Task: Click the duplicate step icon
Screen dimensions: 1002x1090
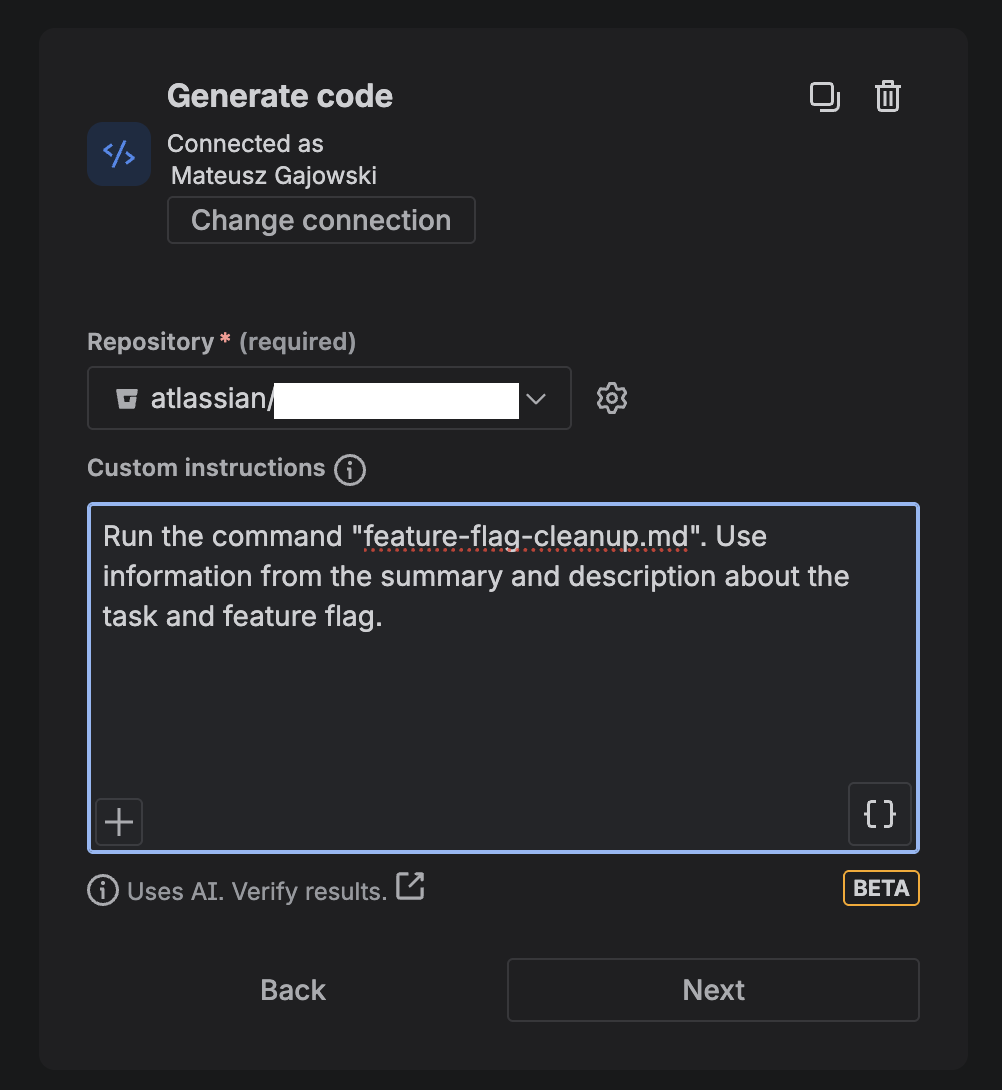Action: (x=824, y=97)
